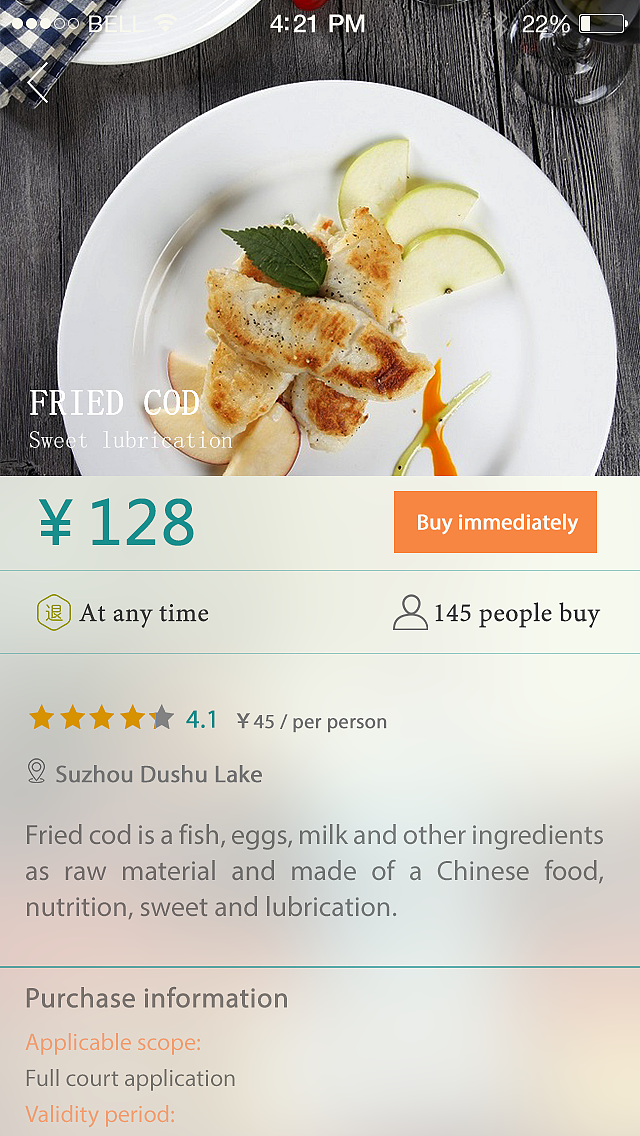
Task: Tap the battery icon in status bar
Action: click(x=601, y=23)
